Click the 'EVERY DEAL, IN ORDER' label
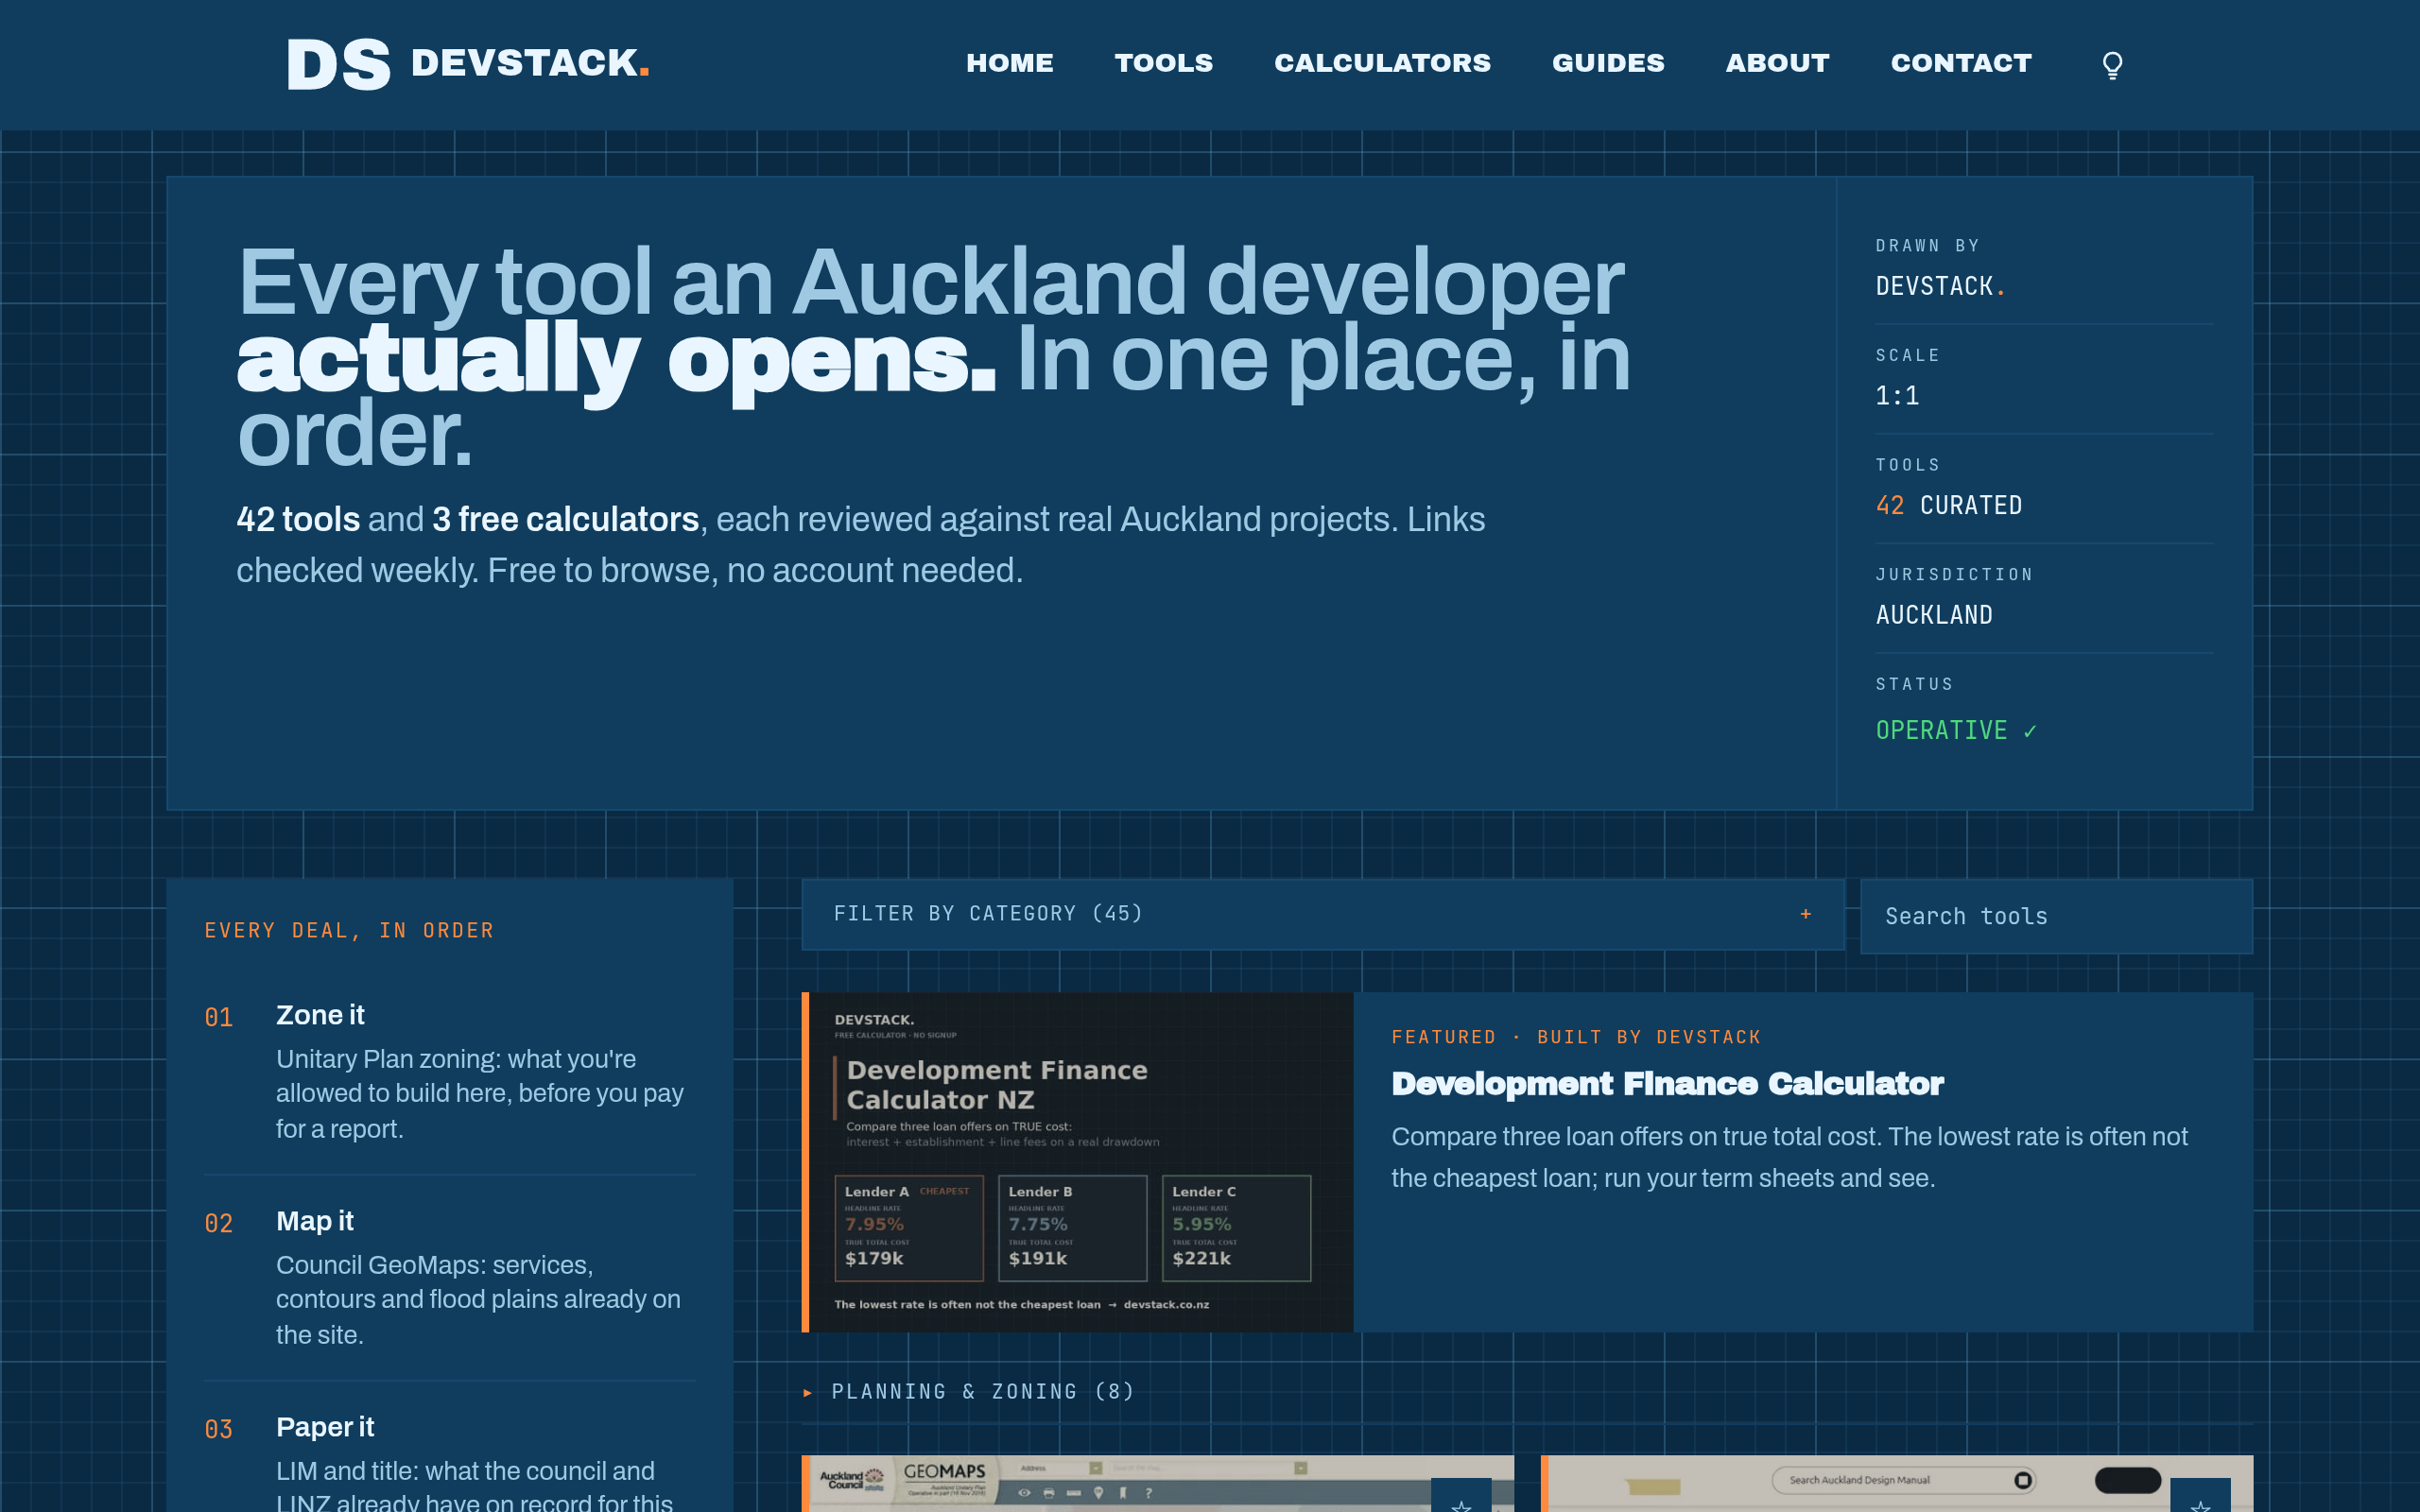The width and height of the screenshot is (2420, 1512). [x=349, y=931]
